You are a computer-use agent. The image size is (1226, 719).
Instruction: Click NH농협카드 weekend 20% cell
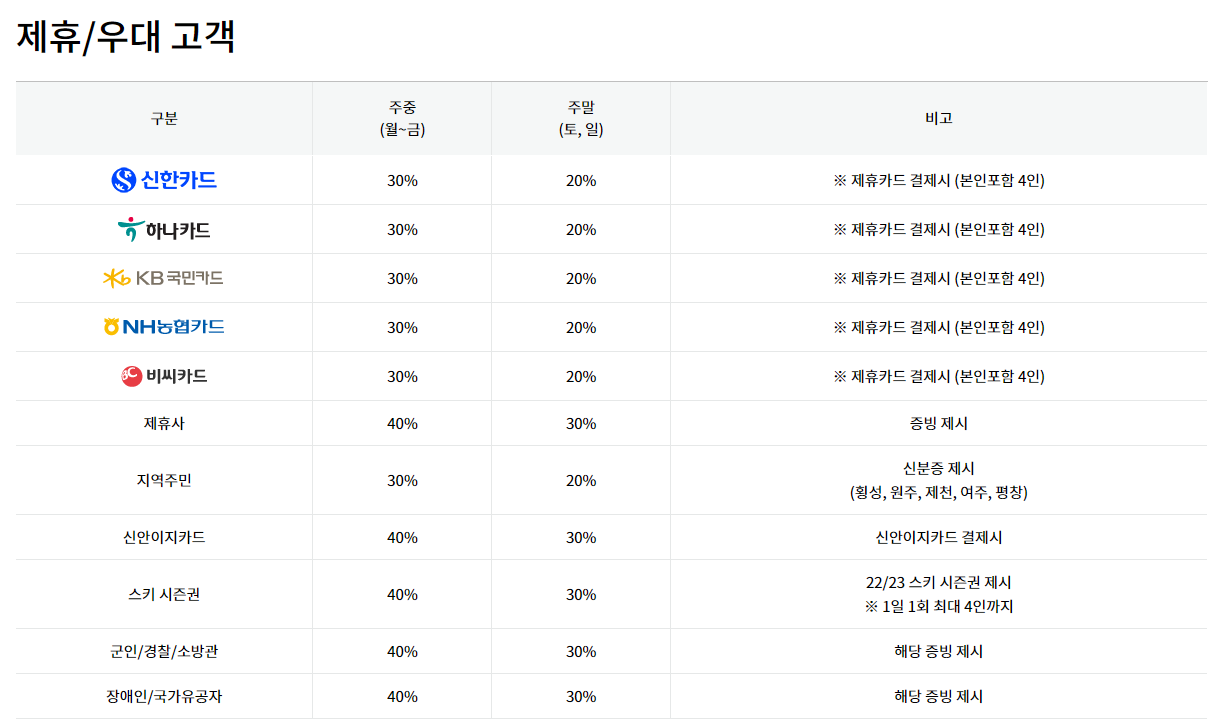[x=581, y=327]
